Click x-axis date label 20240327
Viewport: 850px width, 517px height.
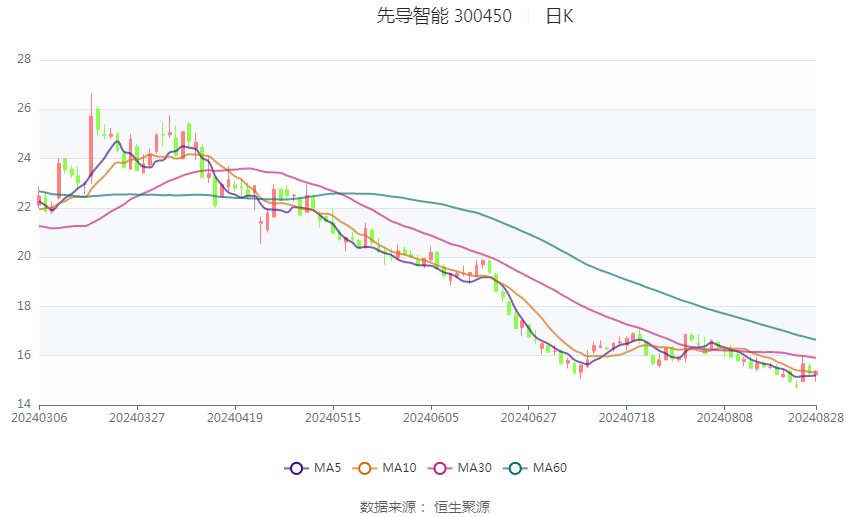137,418
